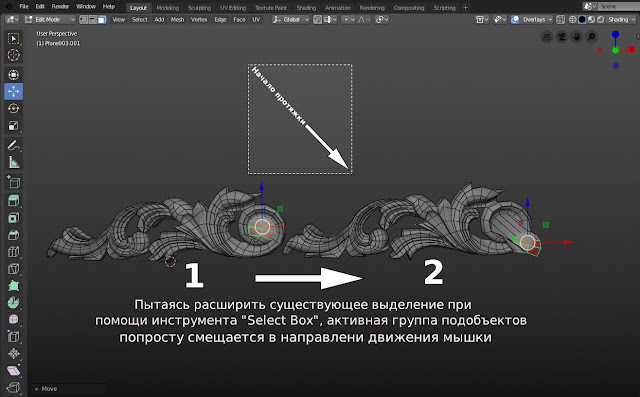The height and width of the screenshot is (397, 640).
Task: Choose the Shrink/Fatten tool
Action: coord(13,353)
